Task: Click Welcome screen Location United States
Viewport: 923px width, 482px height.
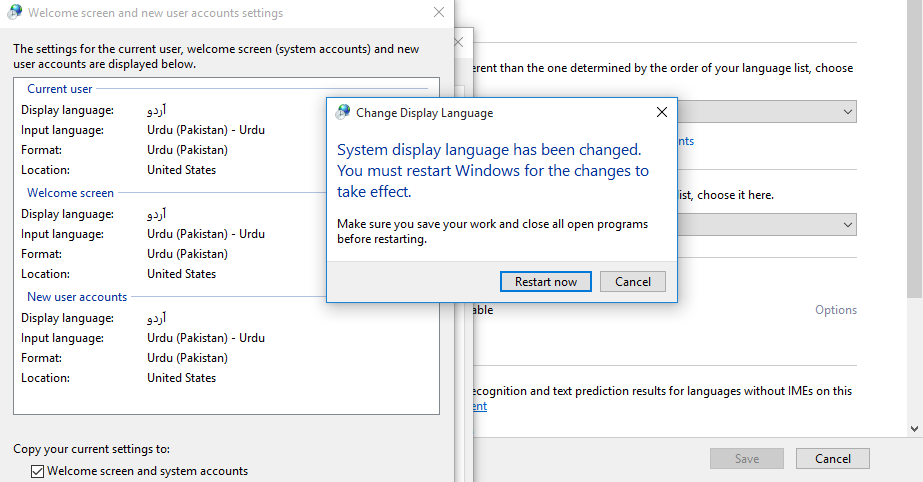Action: tap(181, 274)
